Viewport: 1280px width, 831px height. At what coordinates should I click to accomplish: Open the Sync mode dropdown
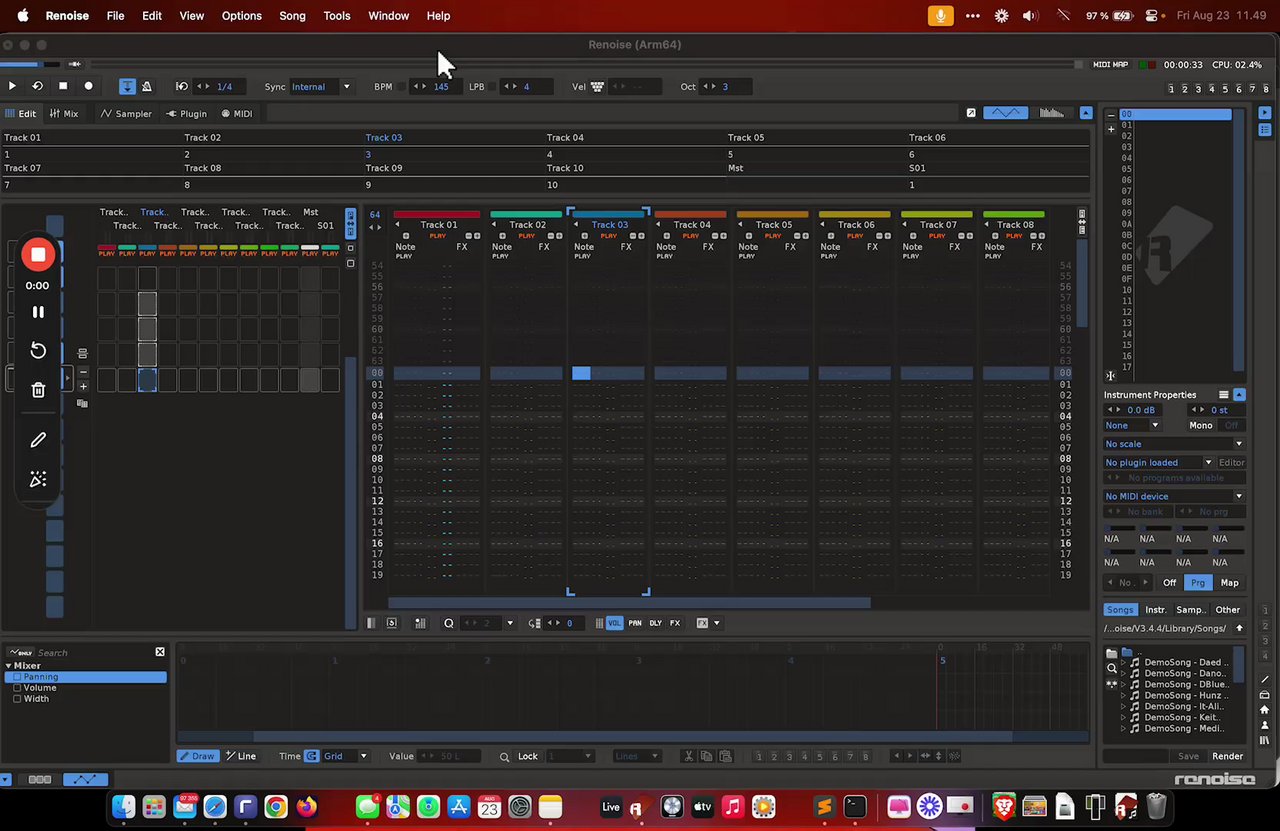point(320,86)
